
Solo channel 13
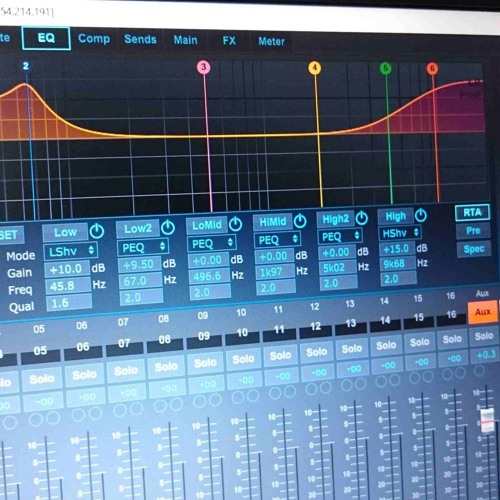352,348
